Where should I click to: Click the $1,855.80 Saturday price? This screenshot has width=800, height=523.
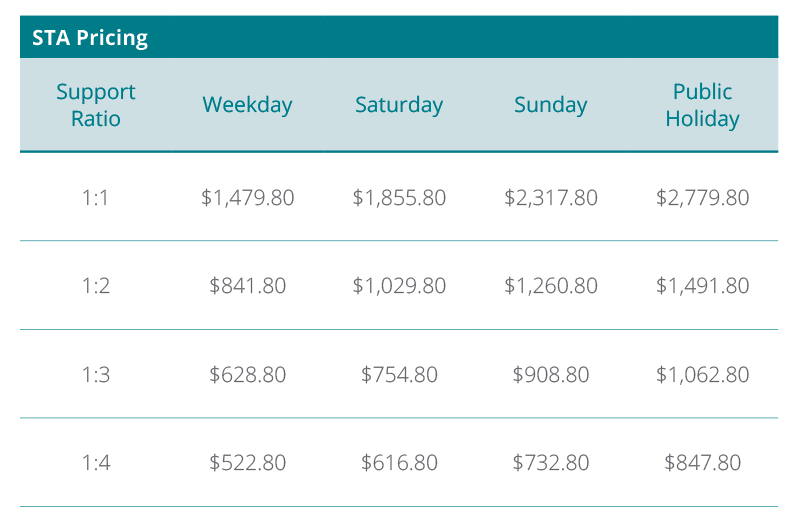click(x=399, y=198)
